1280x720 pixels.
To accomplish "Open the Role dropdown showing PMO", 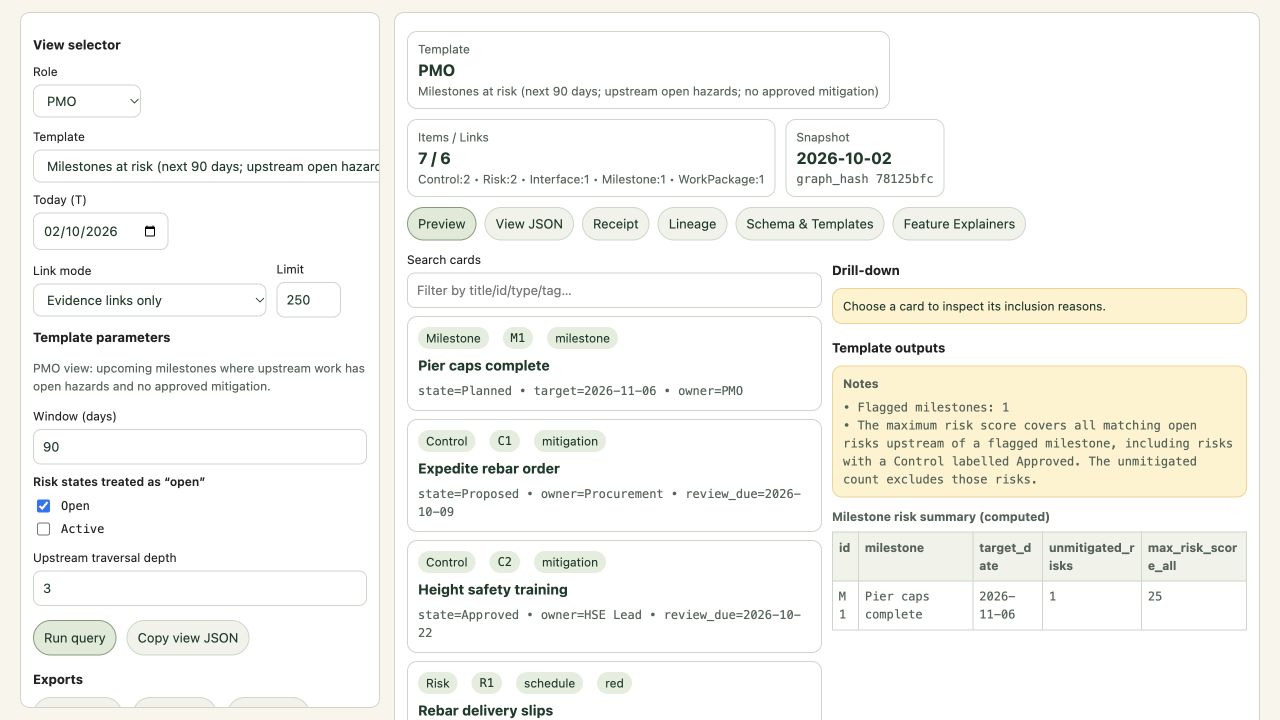I will (87, 101).
